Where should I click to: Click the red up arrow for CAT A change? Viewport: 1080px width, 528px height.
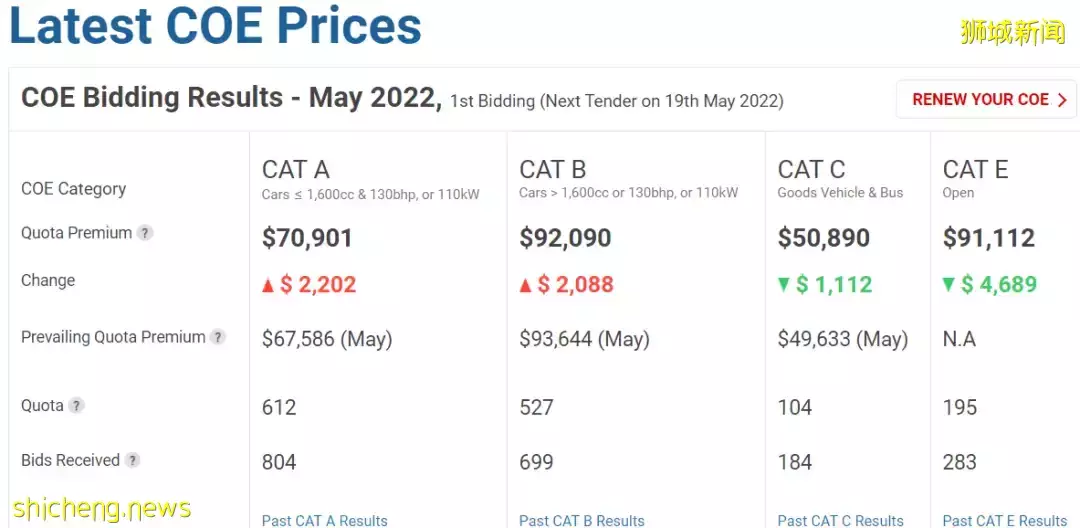click(x=268, y=285)
